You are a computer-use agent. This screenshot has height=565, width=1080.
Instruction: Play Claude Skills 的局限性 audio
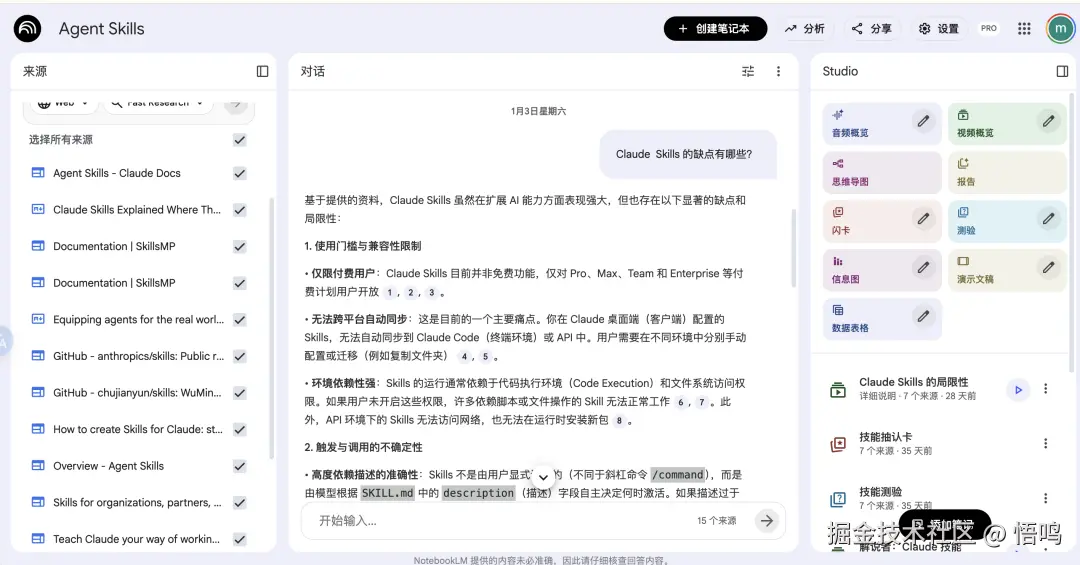1018,390
